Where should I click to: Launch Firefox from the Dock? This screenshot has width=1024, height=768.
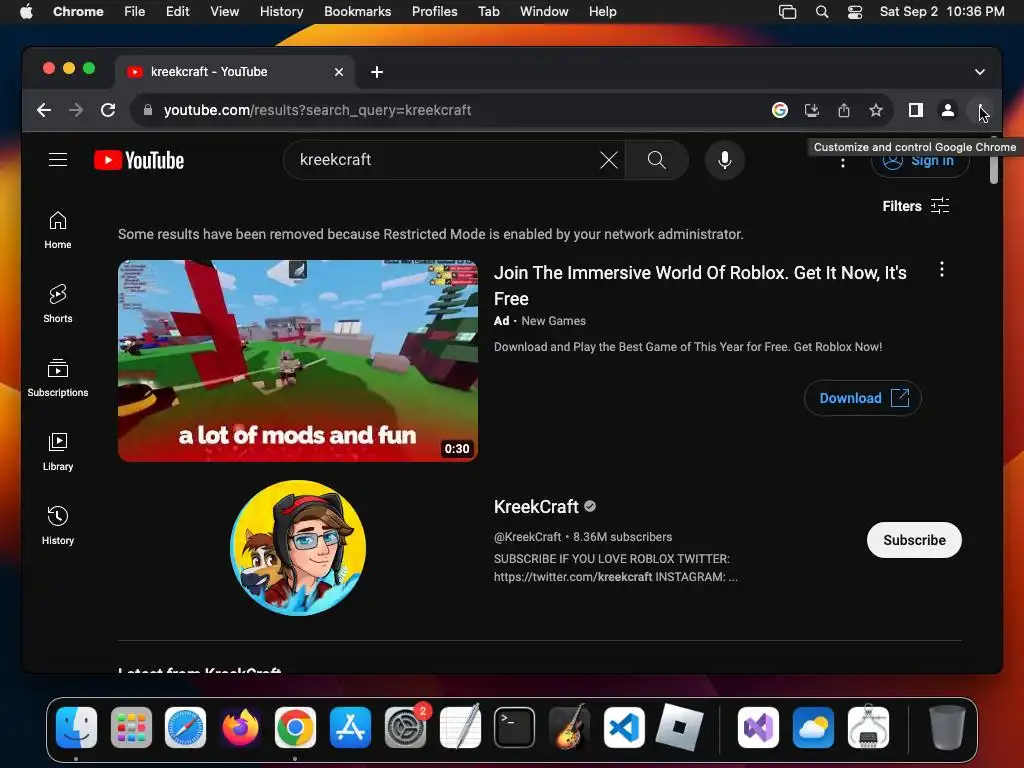tap(240, 728)
